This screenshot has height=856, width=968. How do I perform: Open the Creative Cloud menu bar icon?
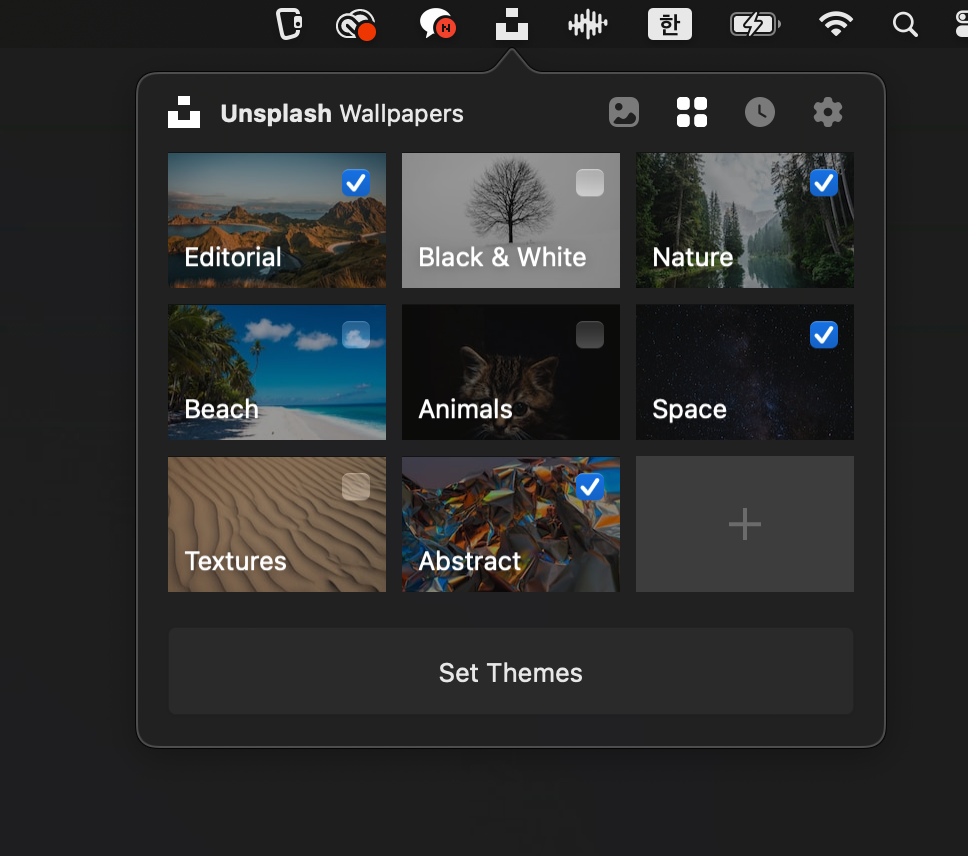[356, 25]
